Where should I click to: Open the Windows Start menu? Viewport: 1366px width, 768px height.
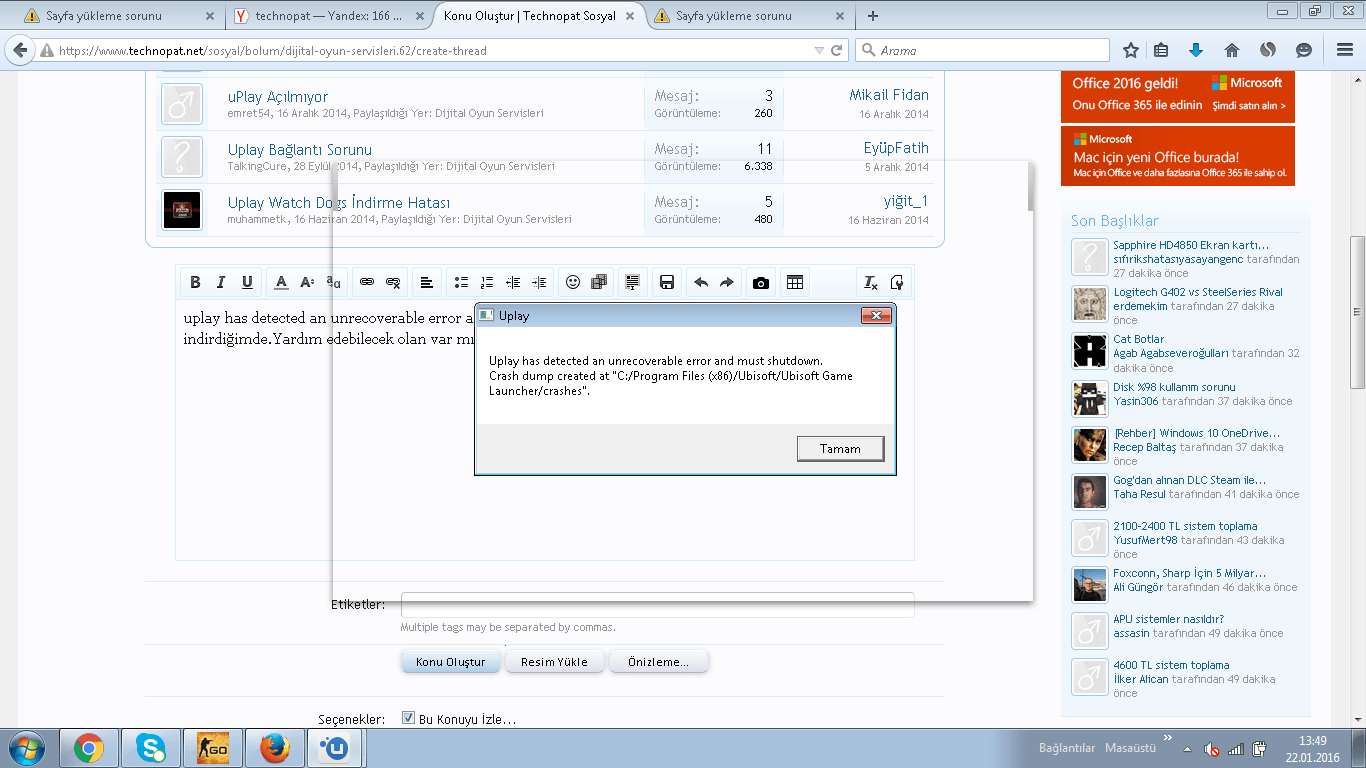tap(27, 747)
